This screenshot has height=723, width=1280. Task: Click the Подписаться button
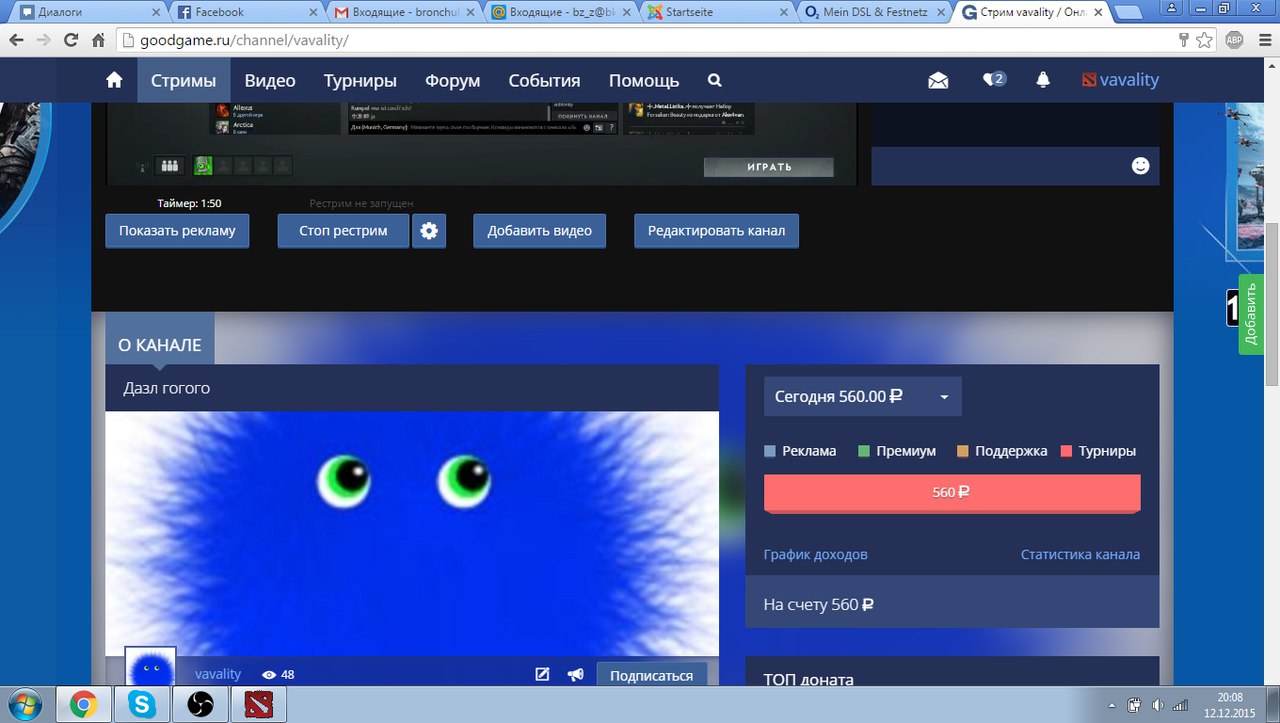(x=652, y=675)
